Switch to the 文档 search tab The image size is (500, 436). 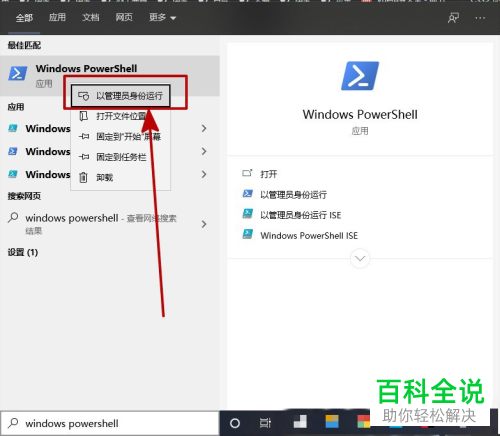(91, 17)
